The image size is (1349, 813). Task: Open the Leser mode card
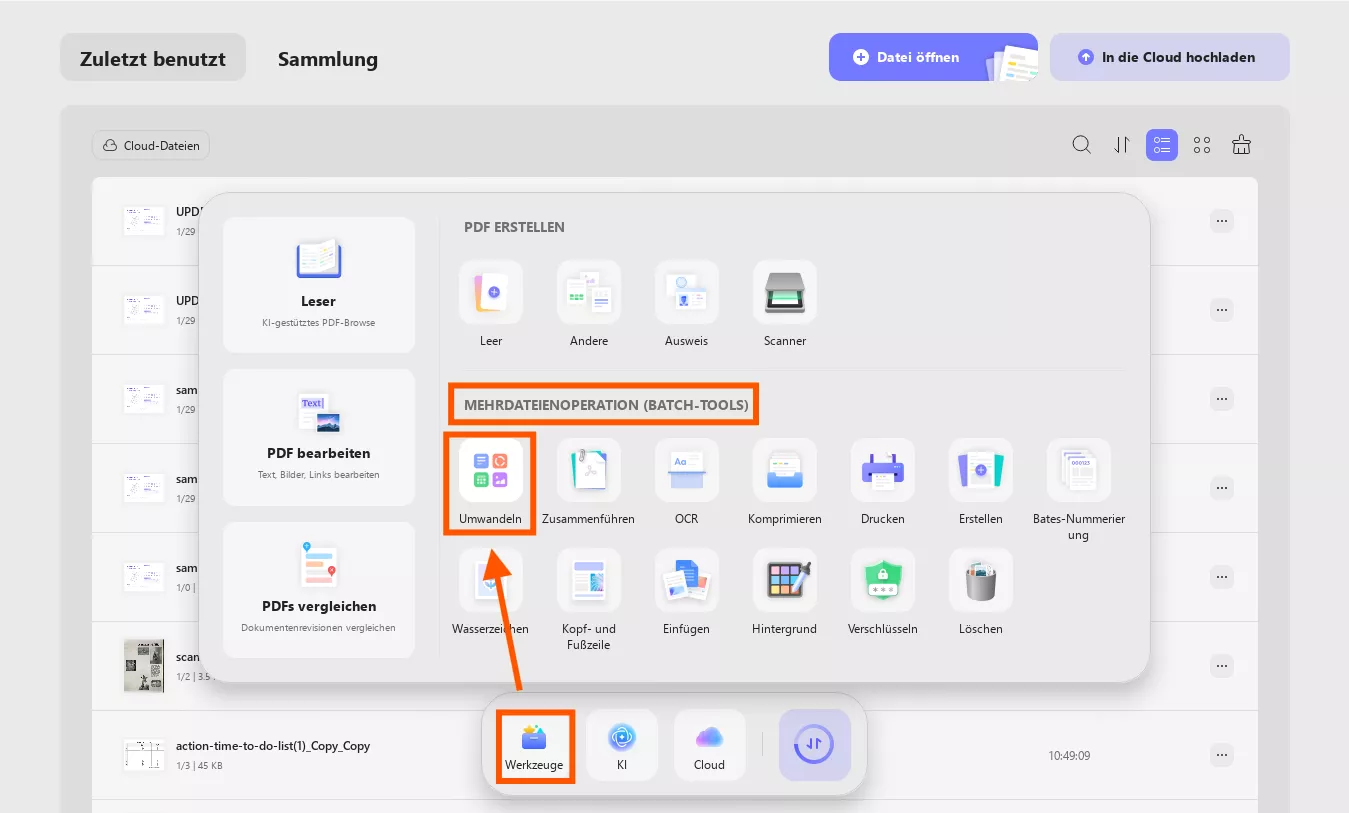[319, 285]
